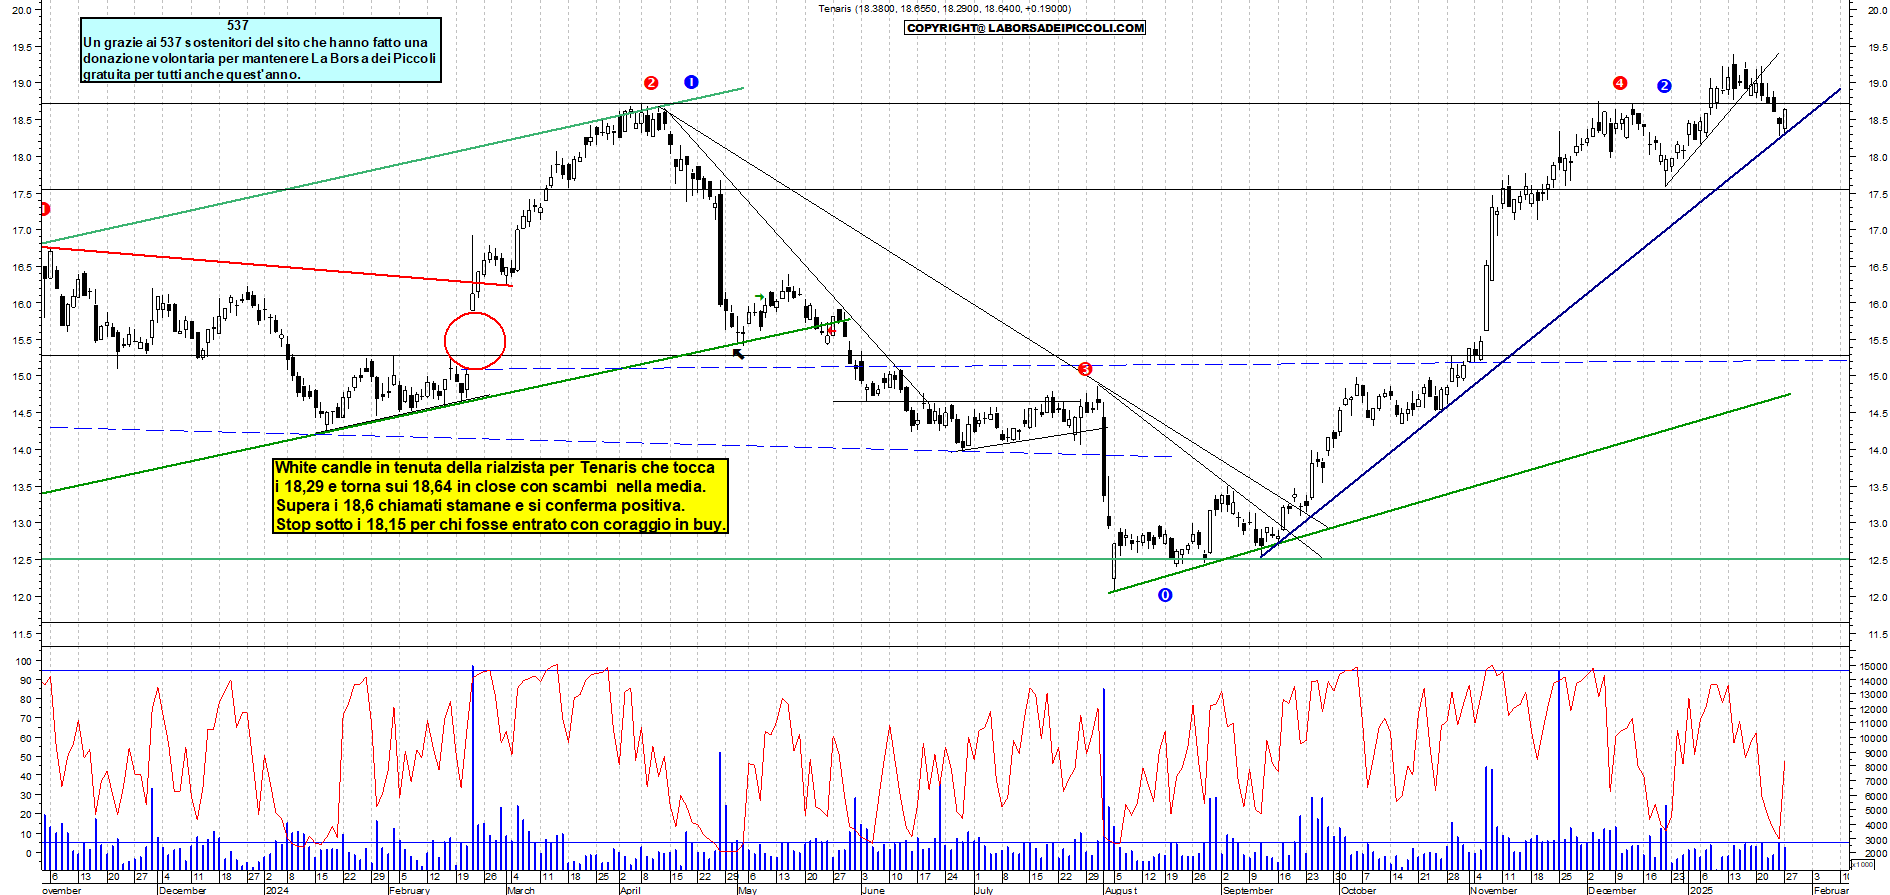
Task: Click the black arrow pointing at May low
Action: (739, 353)
